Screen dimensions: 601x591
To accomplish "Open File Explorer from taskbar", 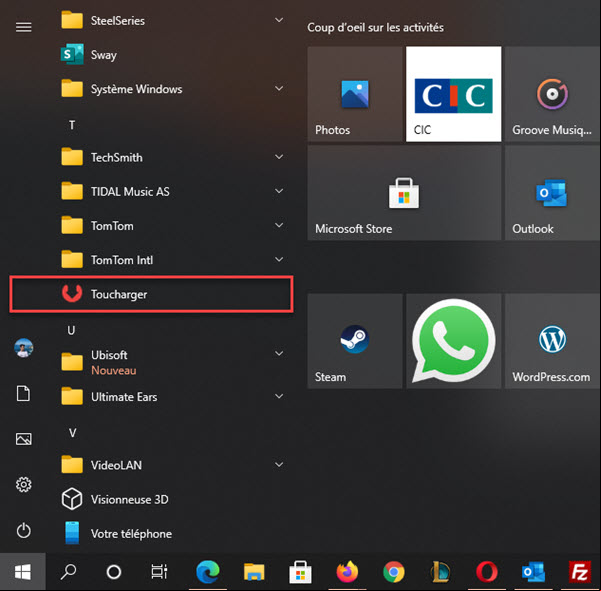I will [x=254, y=572].
